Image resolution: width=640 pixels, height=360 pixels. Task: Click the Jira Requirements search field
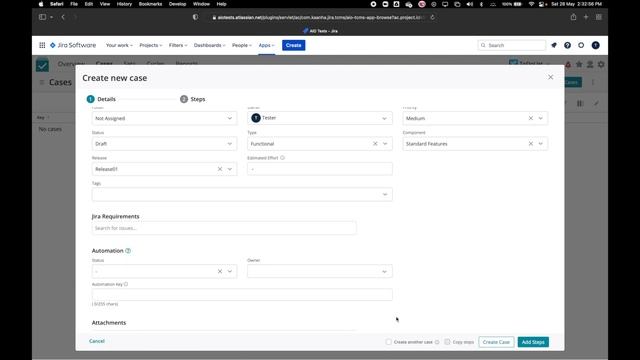click(x=224, y=228)
